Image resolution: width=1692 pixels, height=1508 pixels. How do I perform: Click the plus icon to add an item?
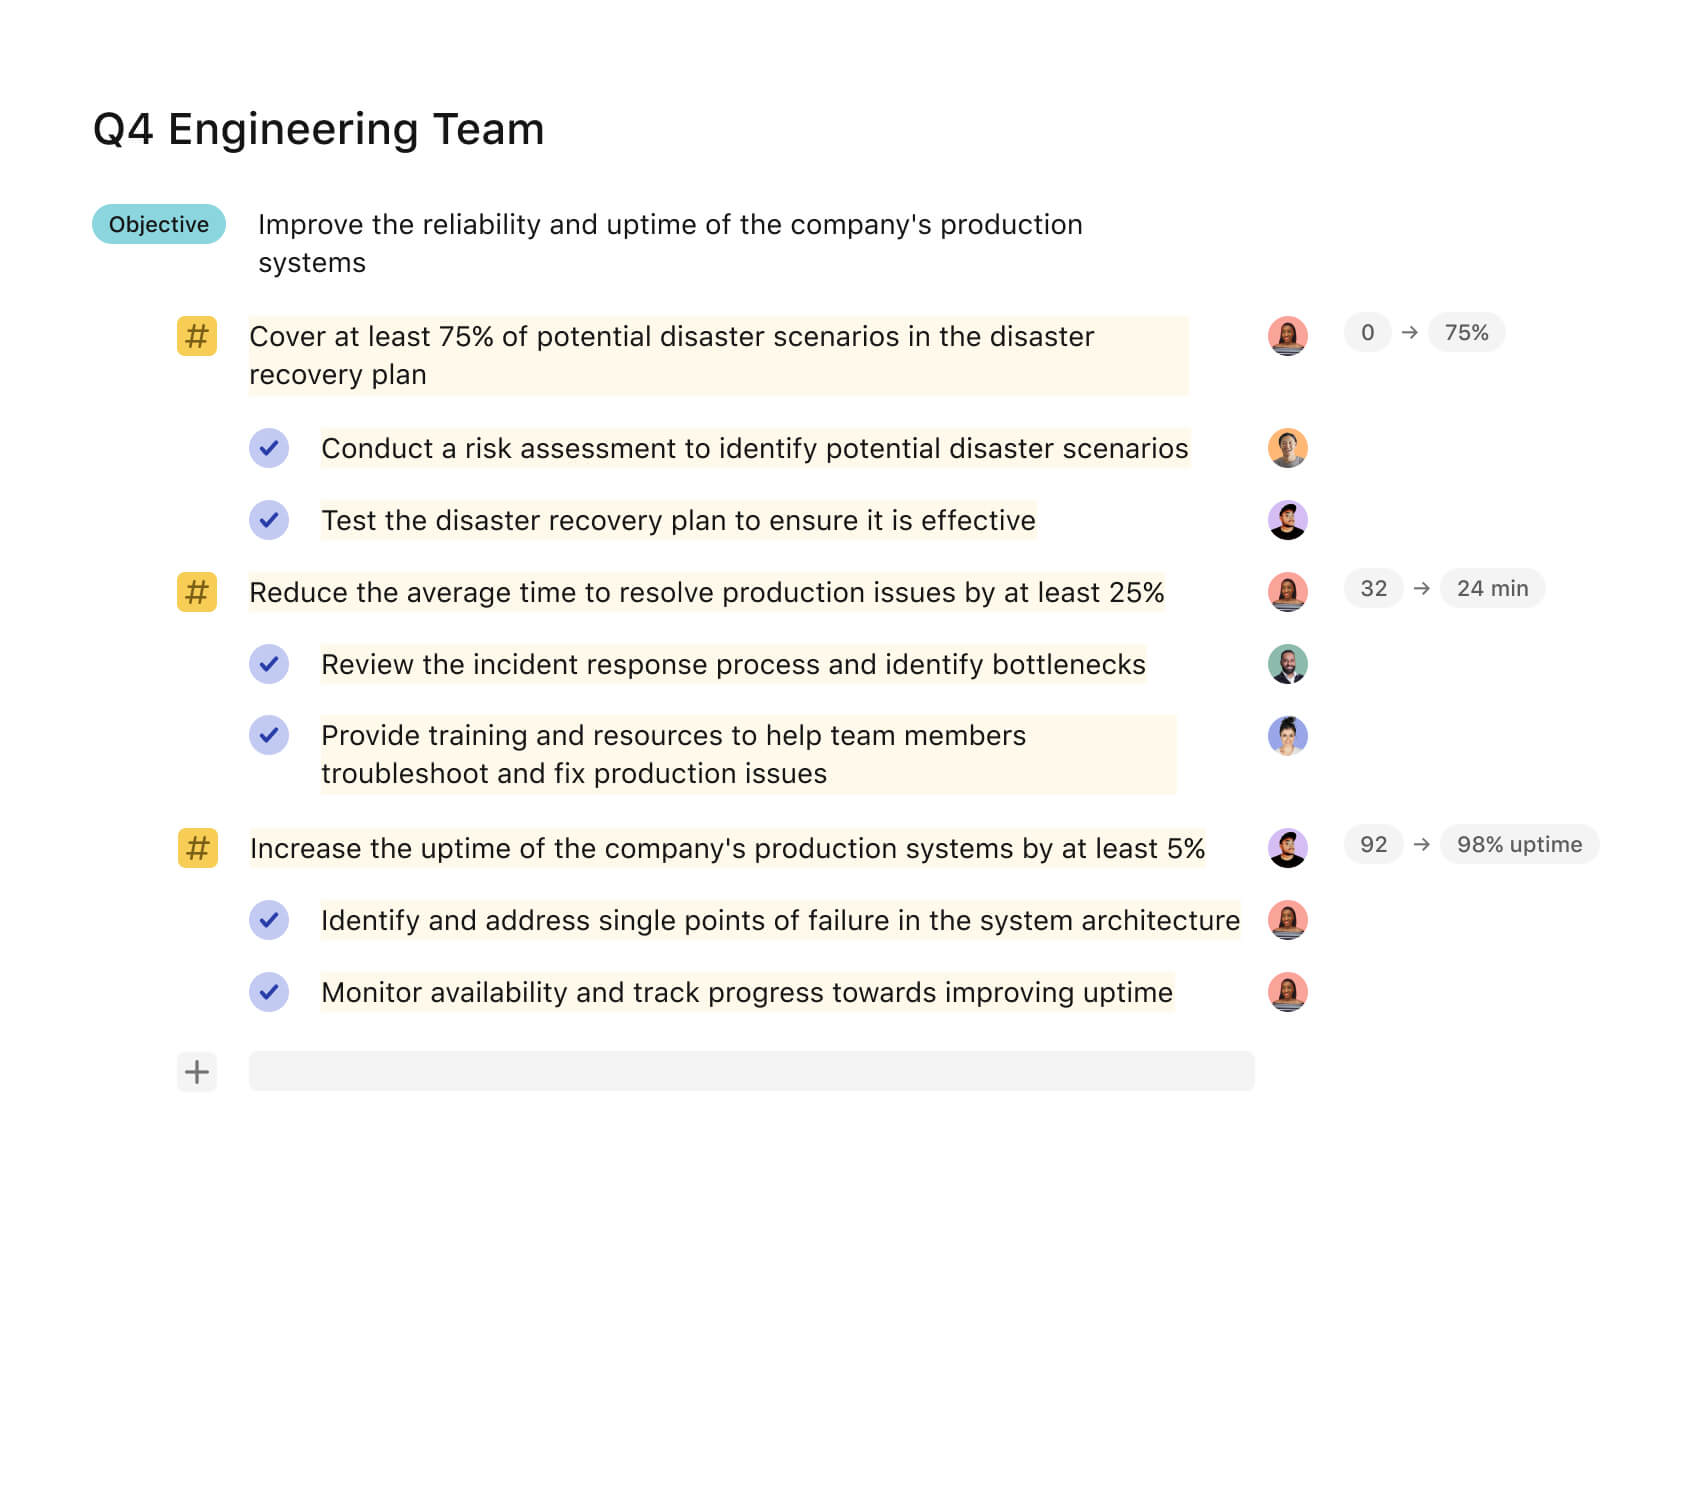(x=197, y=1072)
